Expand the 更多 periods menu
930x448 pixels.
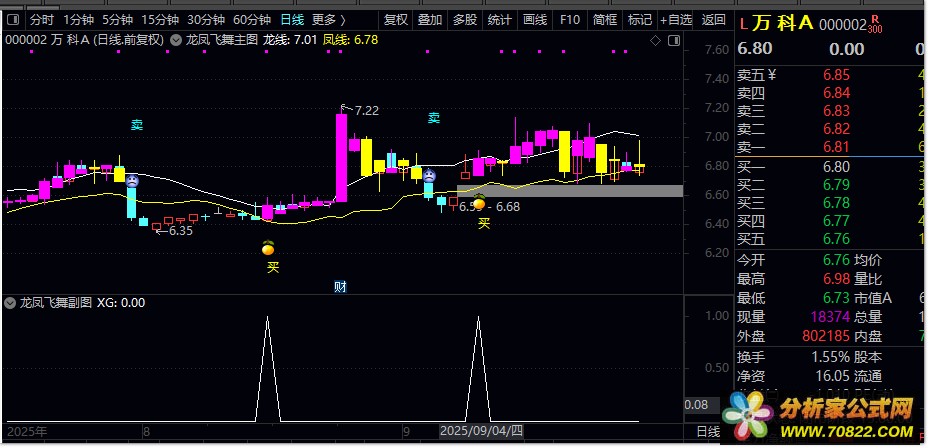tap(329, 20)
